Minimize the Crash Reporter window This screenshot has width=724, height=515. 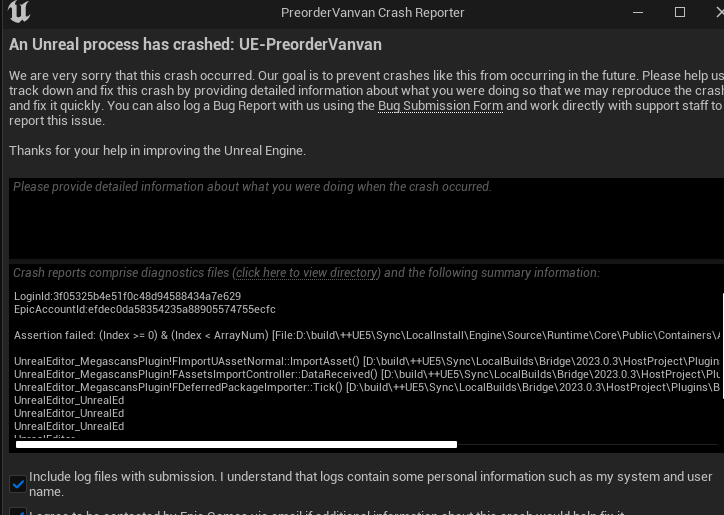click(638, 12)
